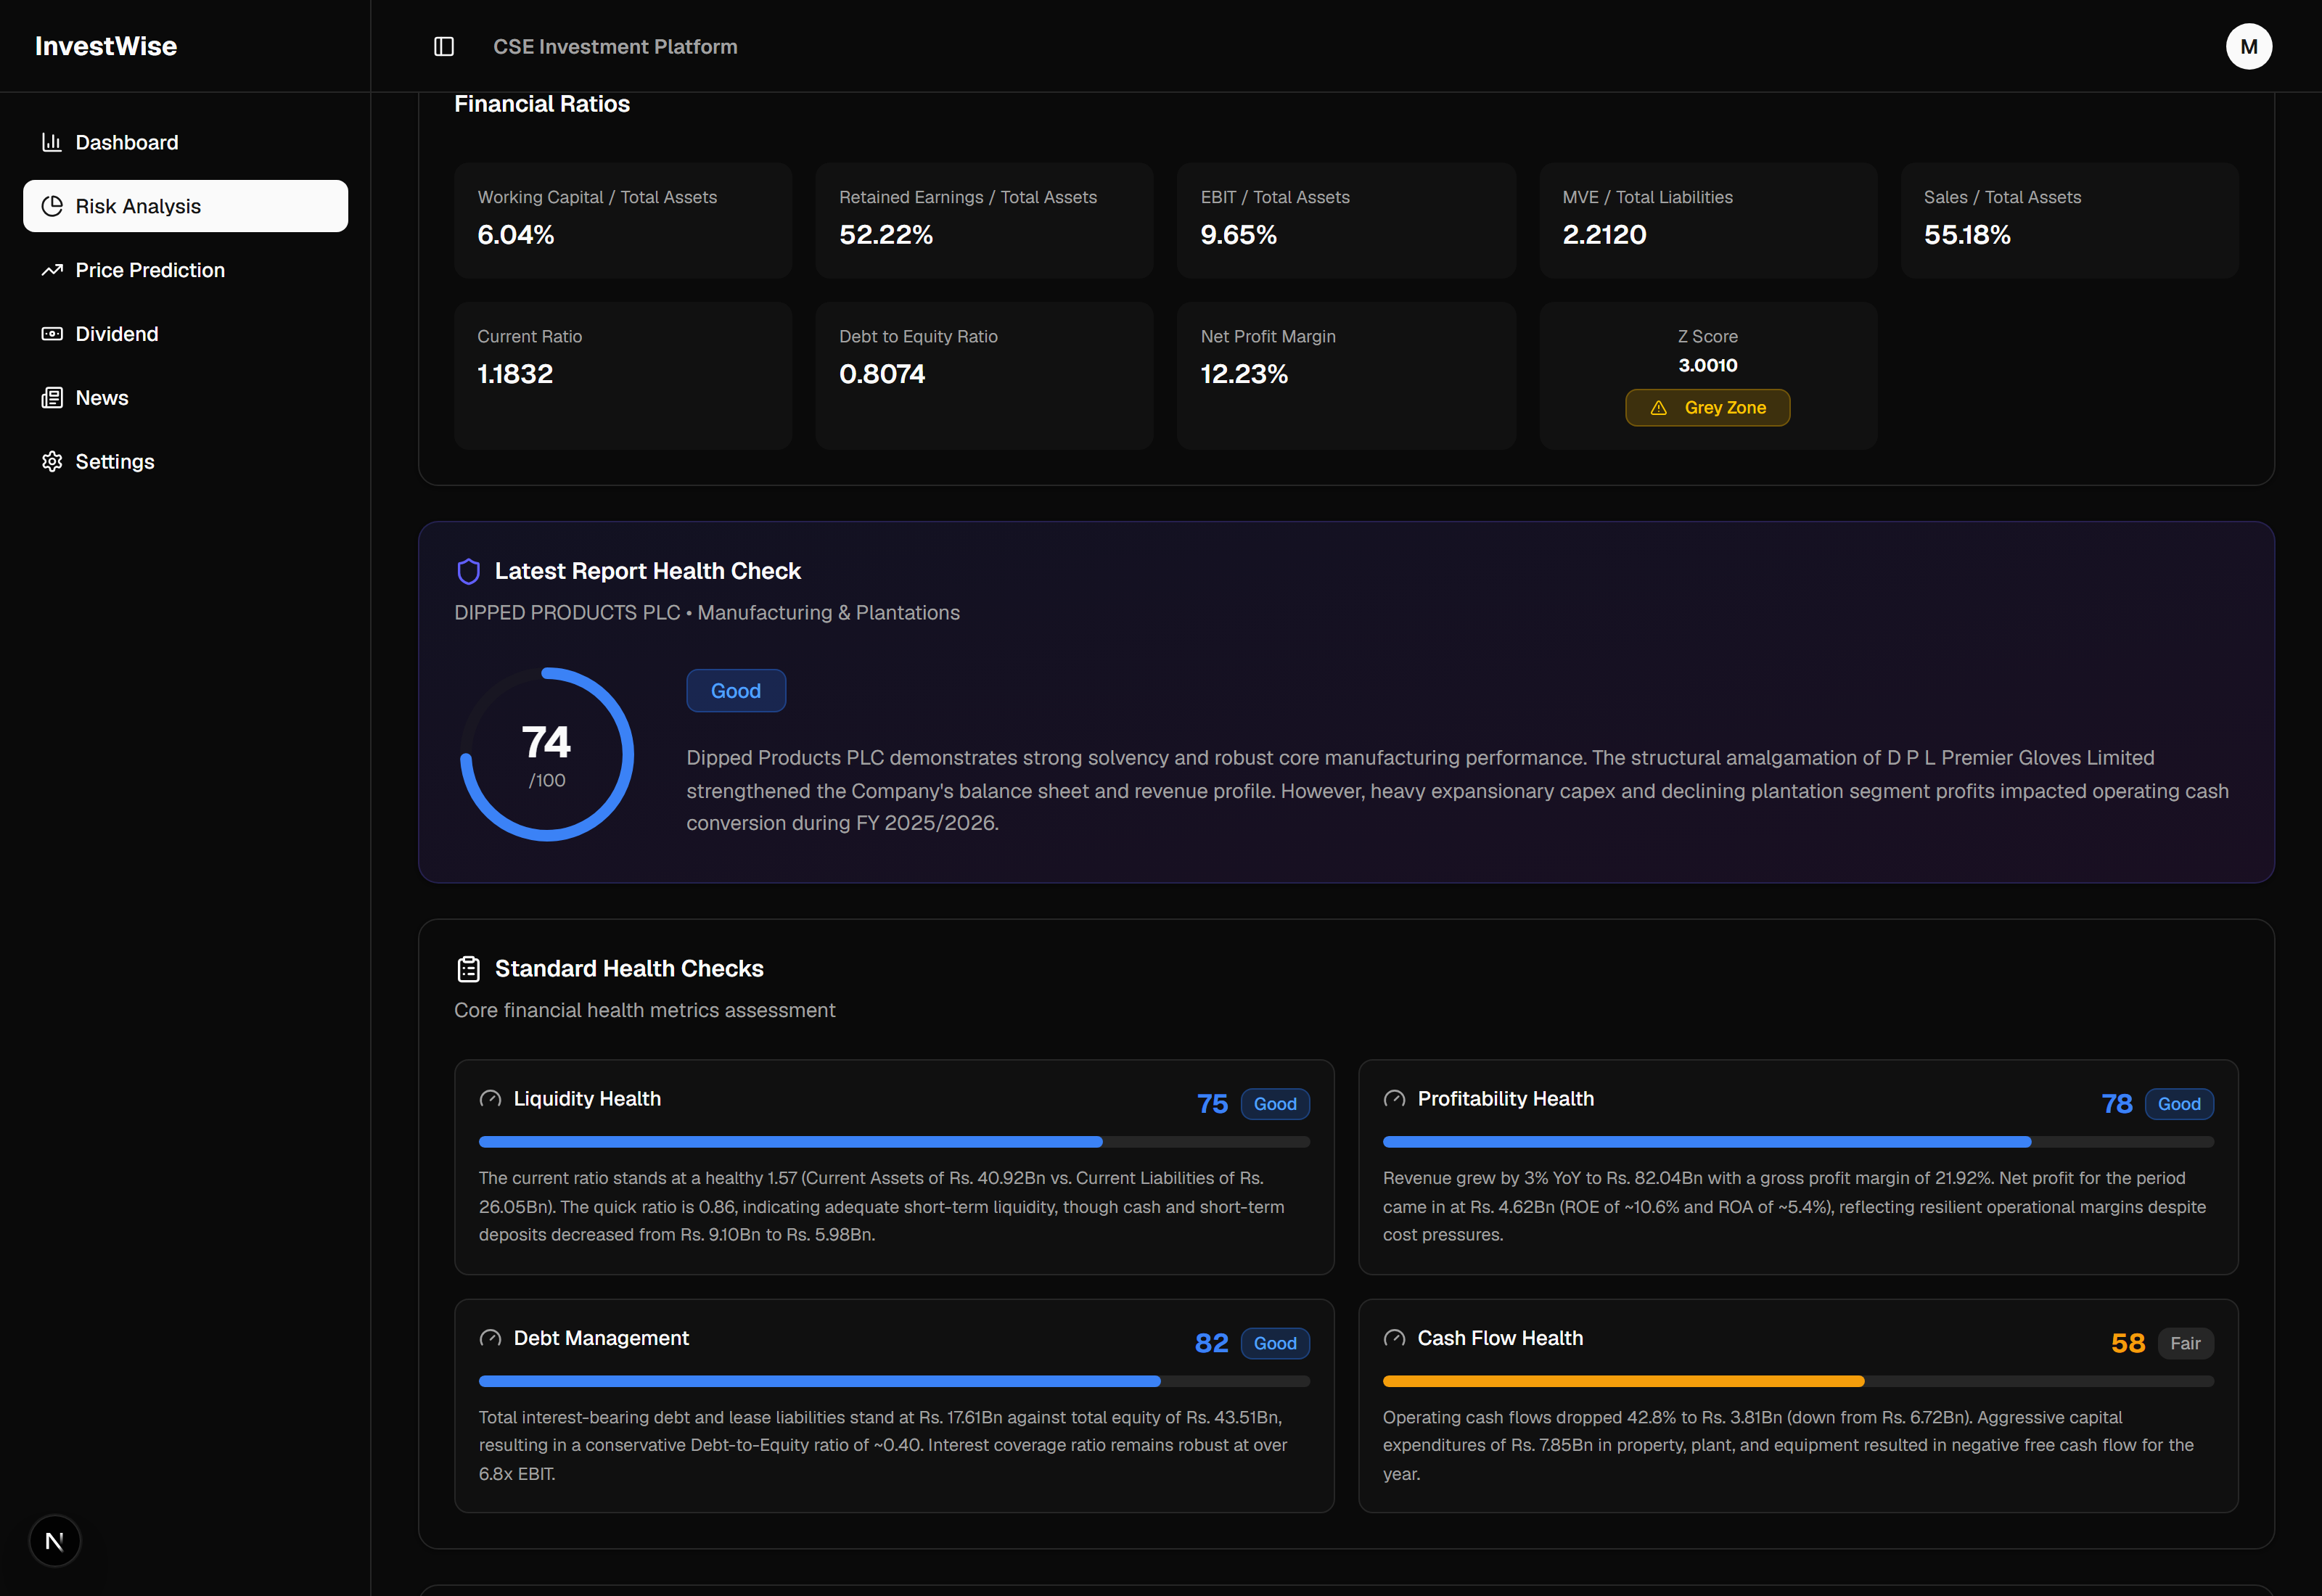Click the 74/100 circular score gauge
The image size is (2322, 1596).
[x=547, y=755]
